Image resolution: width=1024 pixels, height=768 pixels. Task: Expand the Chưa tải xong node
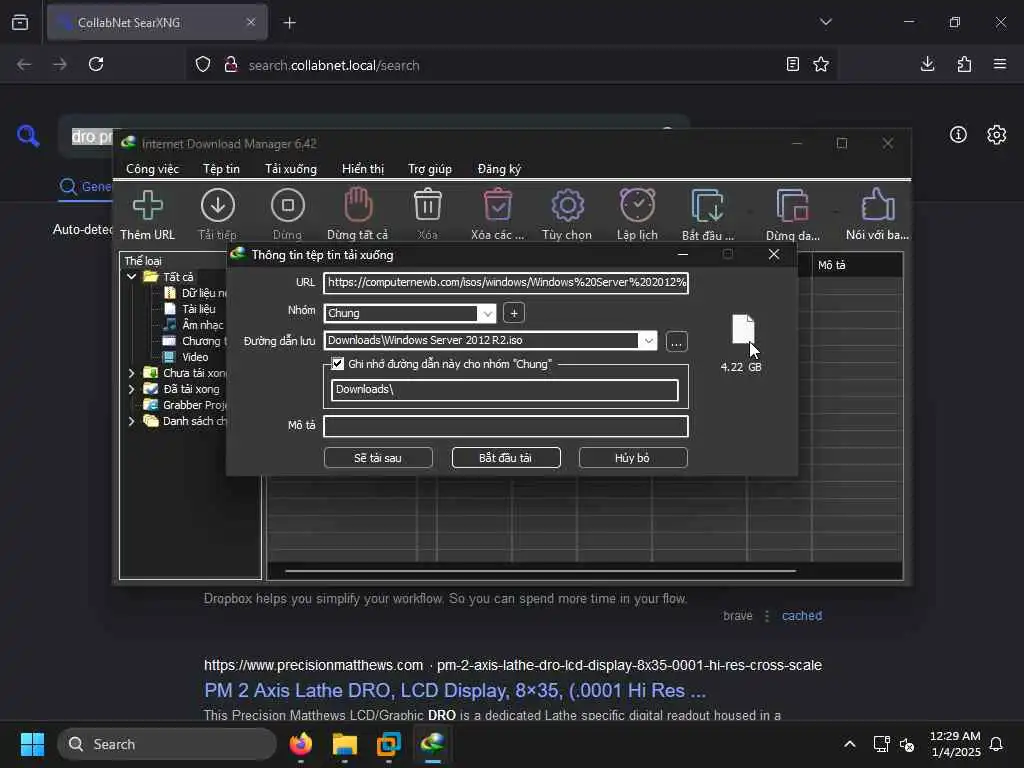pos(131,373)
